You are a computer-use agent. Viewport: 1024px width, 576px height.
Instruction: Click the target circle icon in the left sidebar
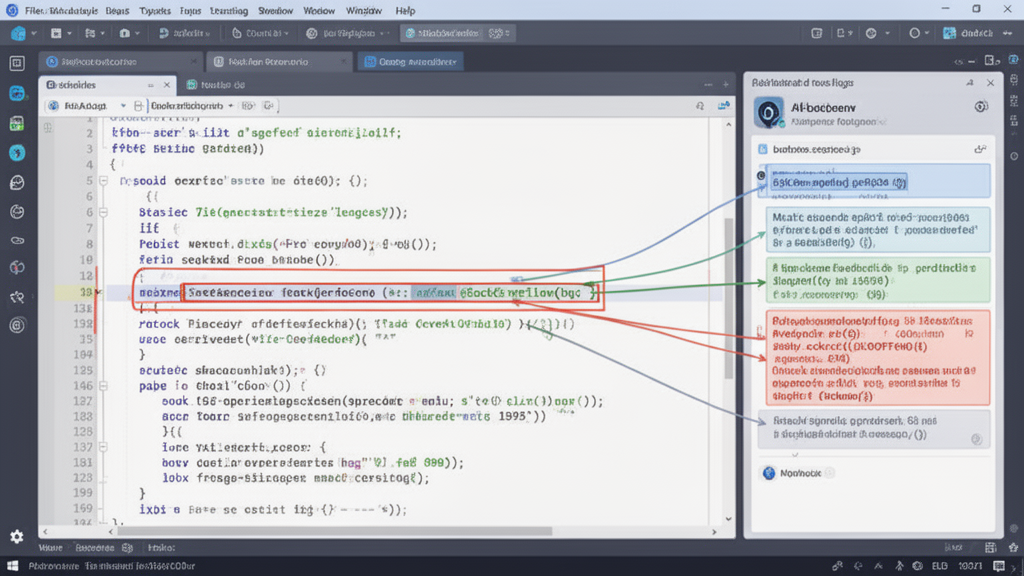(17, 325)
